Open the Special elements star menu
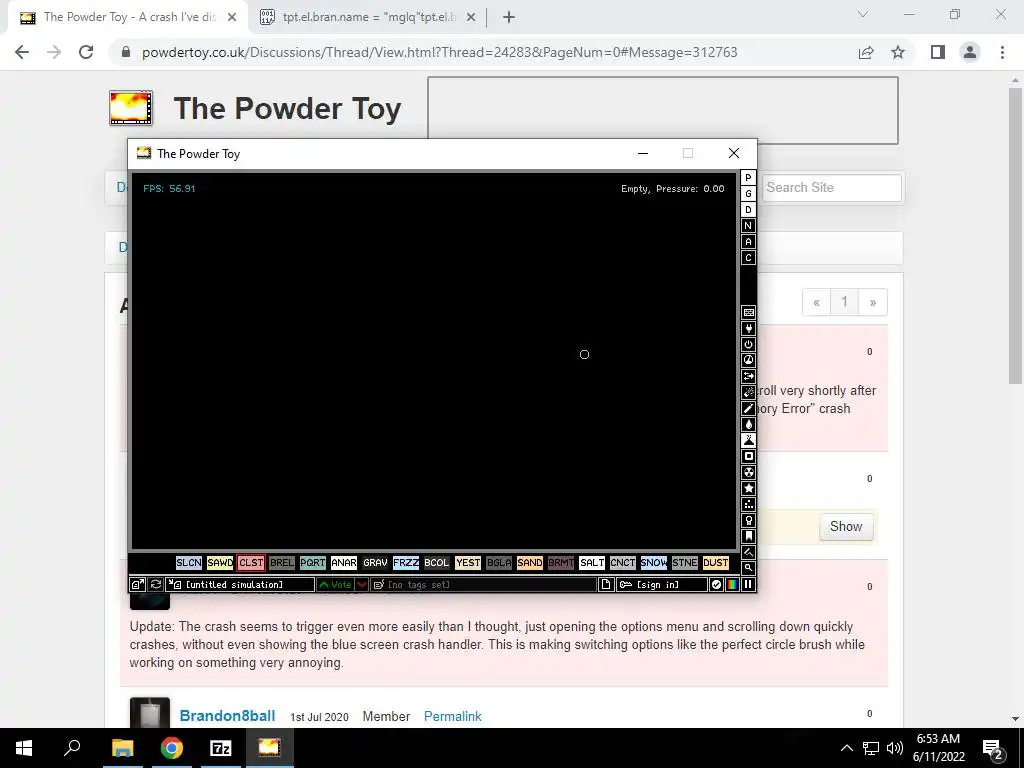 (x=748, y=488)
